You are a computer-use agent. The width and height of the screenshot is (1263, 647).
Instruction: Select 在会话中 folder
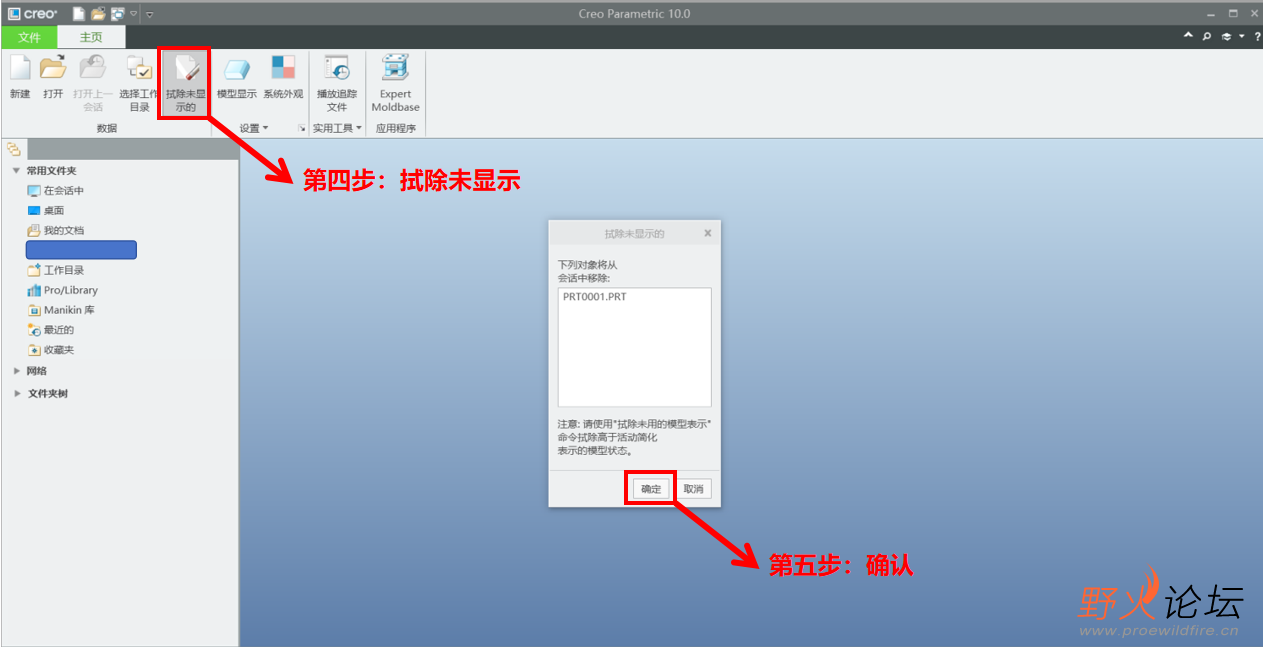pyautogui.click(x=56, y=190)
